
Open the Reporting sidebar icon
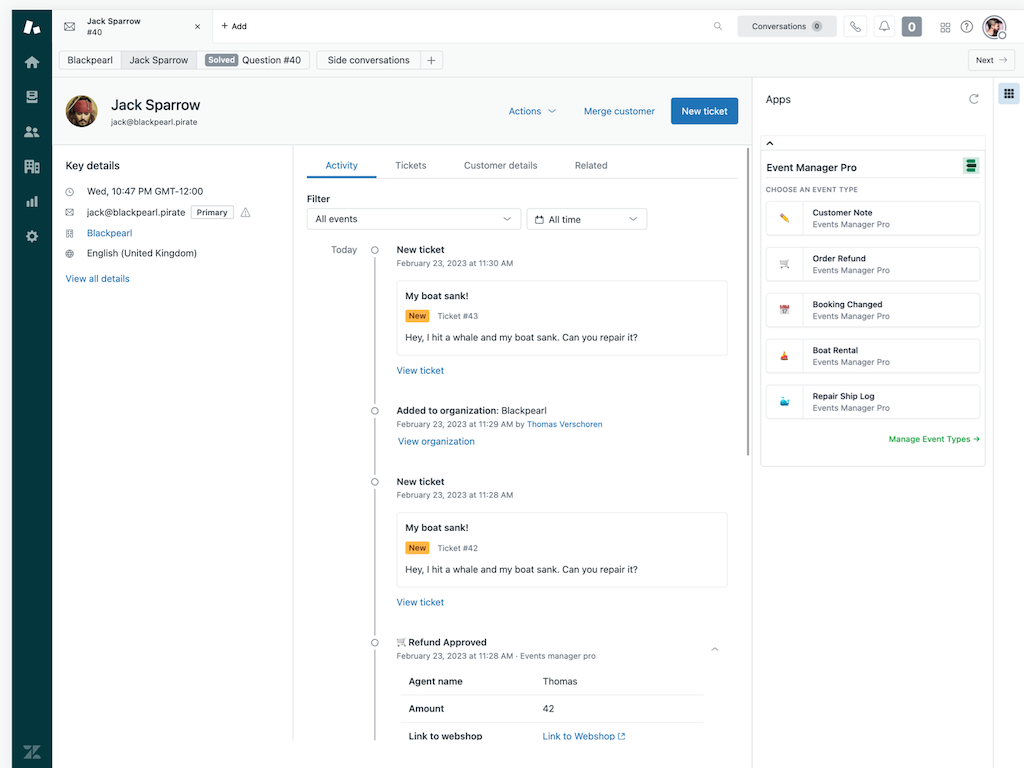coord(31,201)
